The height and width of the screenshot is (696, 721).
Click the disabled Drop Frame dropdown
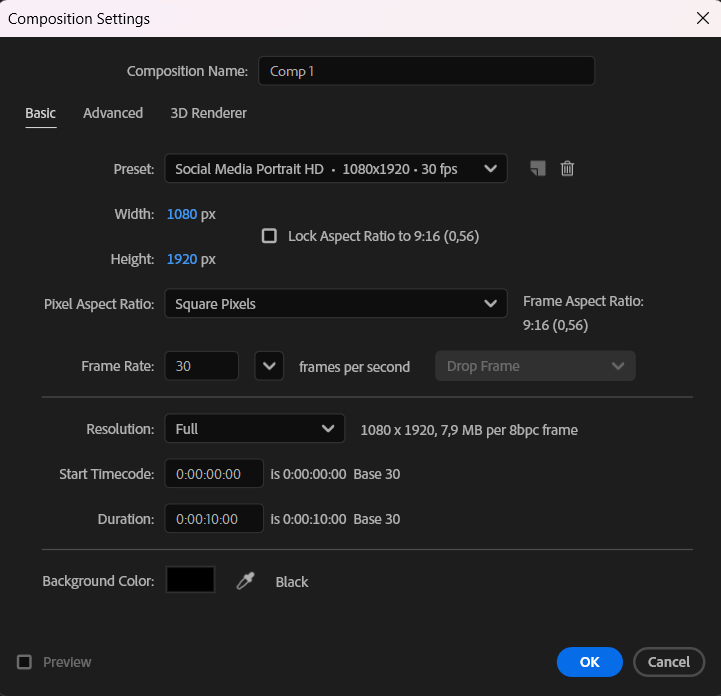click(x=535, y=366)
